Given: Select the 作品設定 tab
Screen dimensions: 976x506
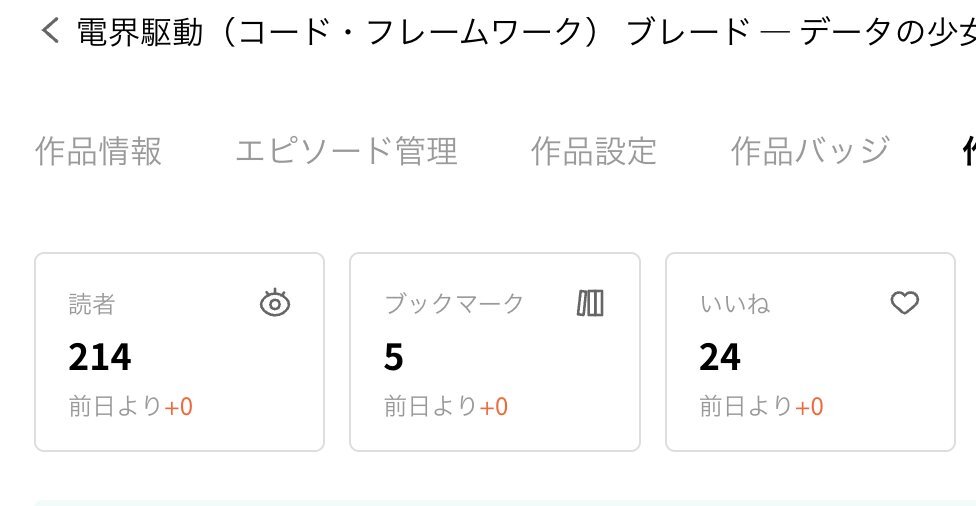Looking at the screenshot, I should tap(594, 151).
